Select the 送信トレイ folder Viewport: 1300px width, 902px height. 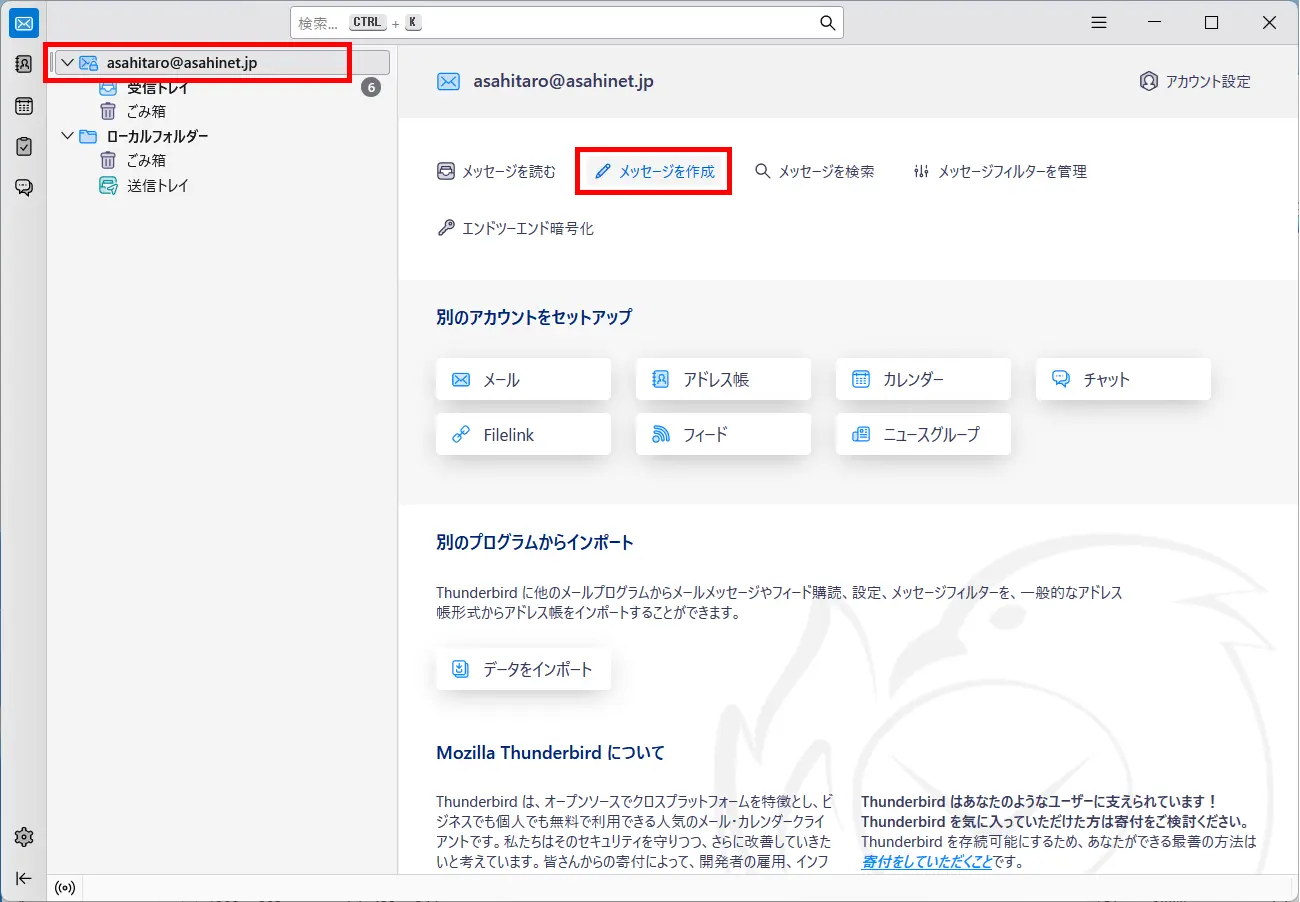click(157, 186)
